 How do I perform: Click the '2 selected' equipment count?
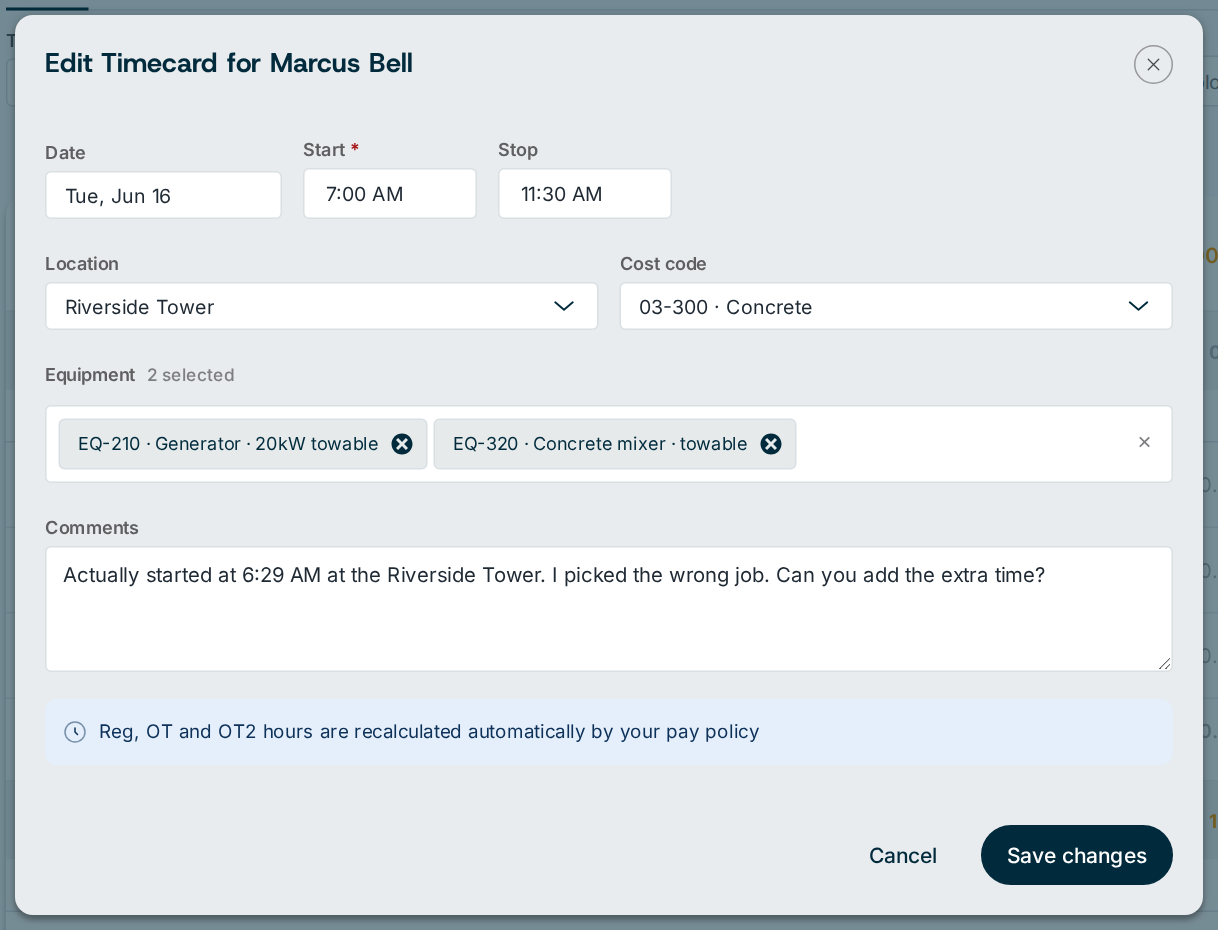tap(191, 375)
